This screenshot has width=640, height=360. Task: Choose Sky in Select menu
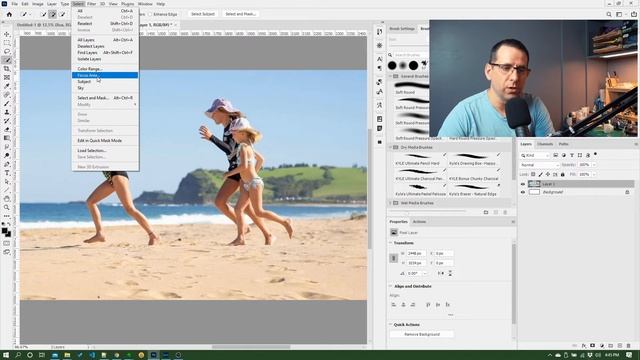click(105, 88)
